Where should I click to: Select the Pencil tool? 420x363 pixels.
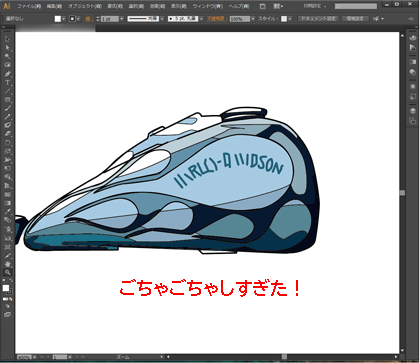(7, 117)
